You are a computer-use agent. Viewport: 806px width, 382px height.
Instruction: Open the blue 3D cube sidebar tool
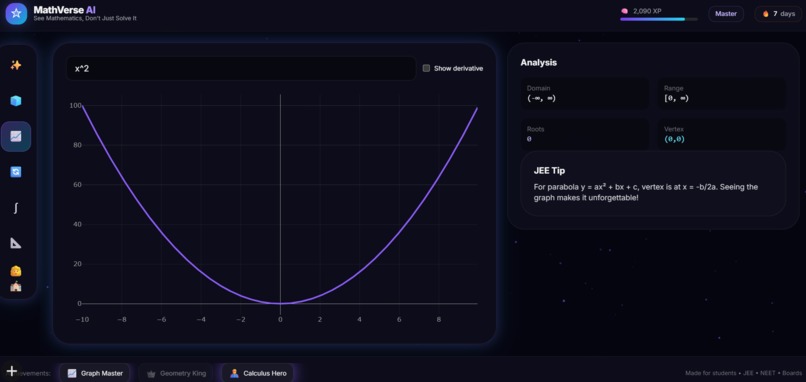[16, 101]
